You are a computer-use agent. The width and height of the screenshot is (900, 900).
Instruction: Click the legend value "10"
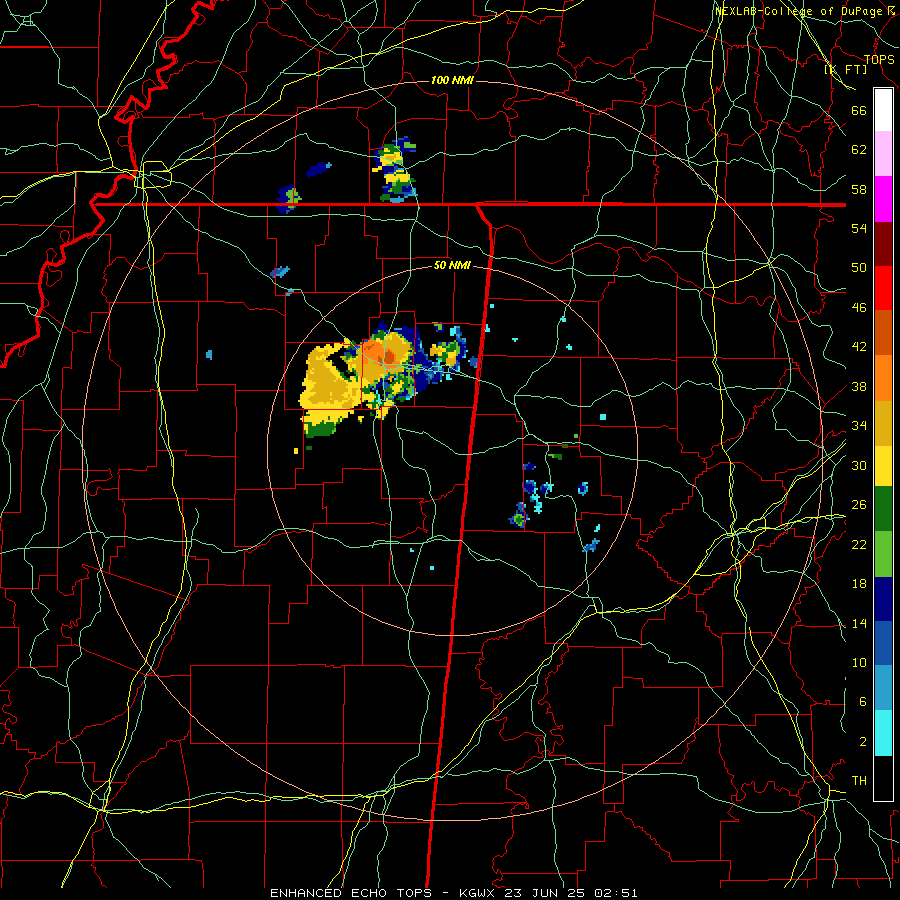click(x=859, y=662)
